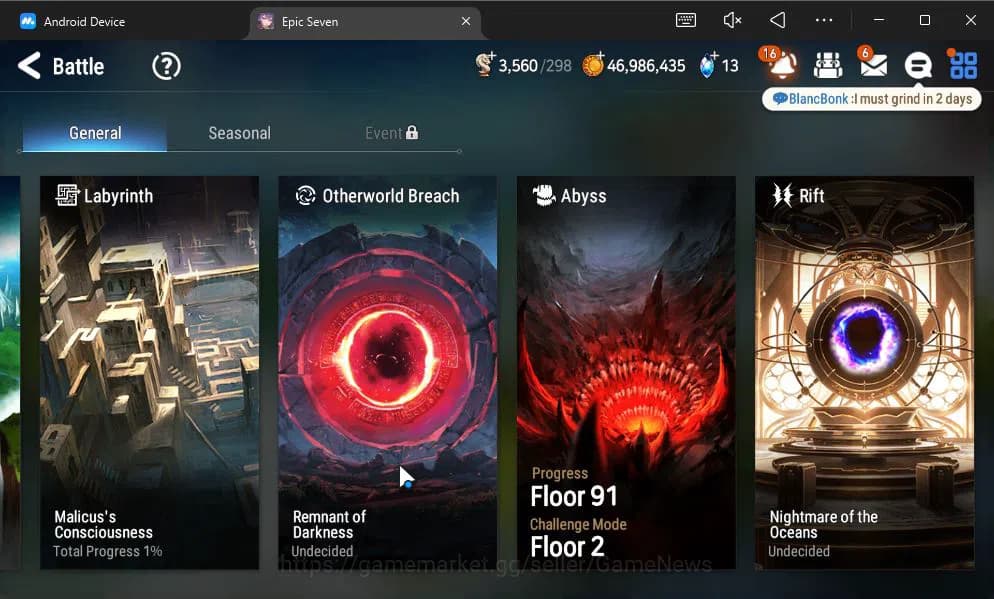Open the three-dot emulator options menu
994x599 pixels.
(x=824, y=19)
